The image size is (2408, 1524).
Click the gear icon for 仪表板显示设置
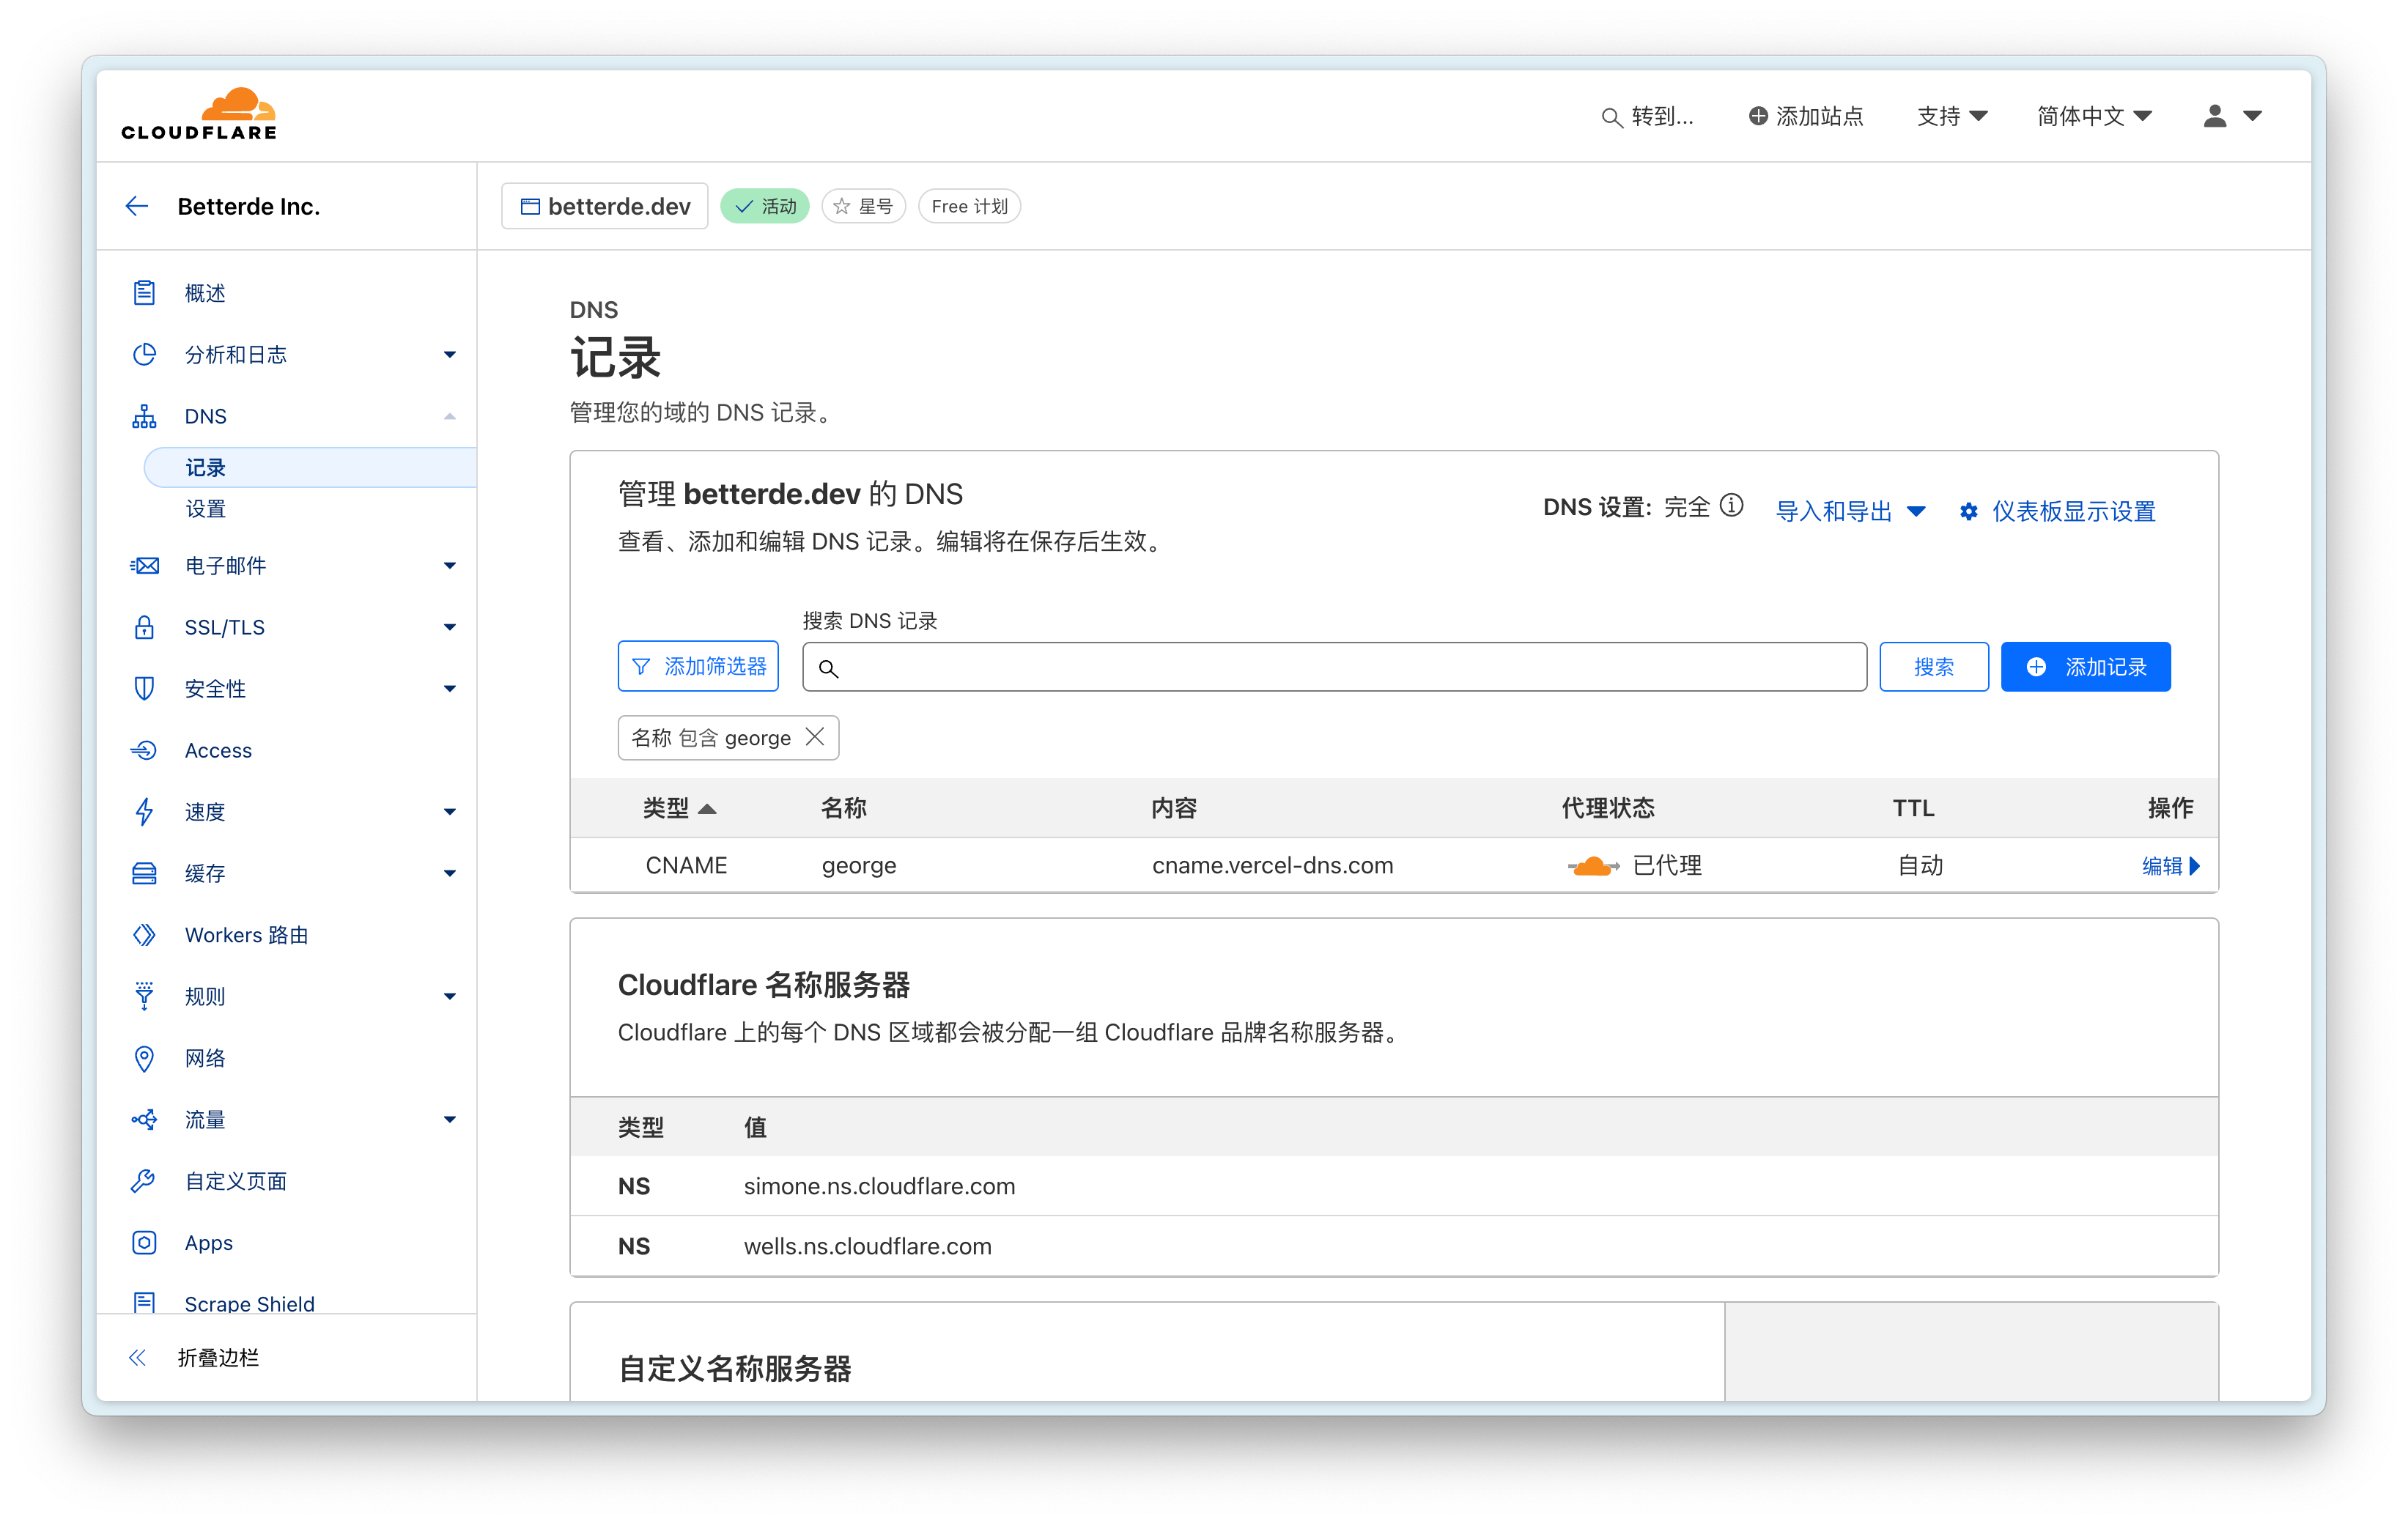click(1968, 511)
